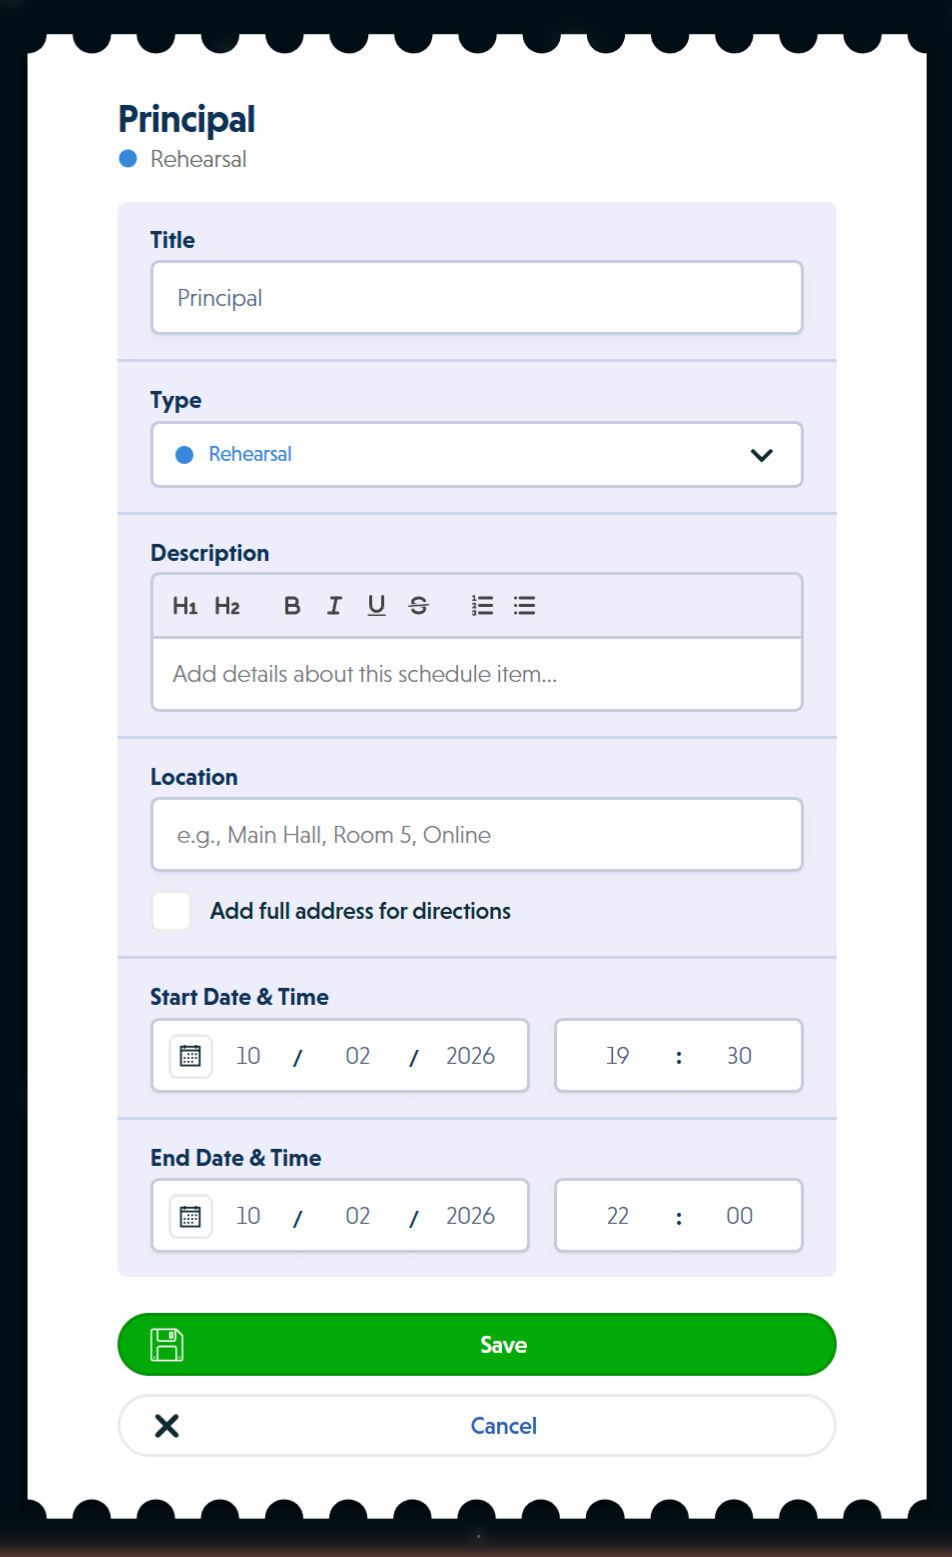Check Add full address for directions
Viewport: 952px width, 1557px height.
(171, 910)
